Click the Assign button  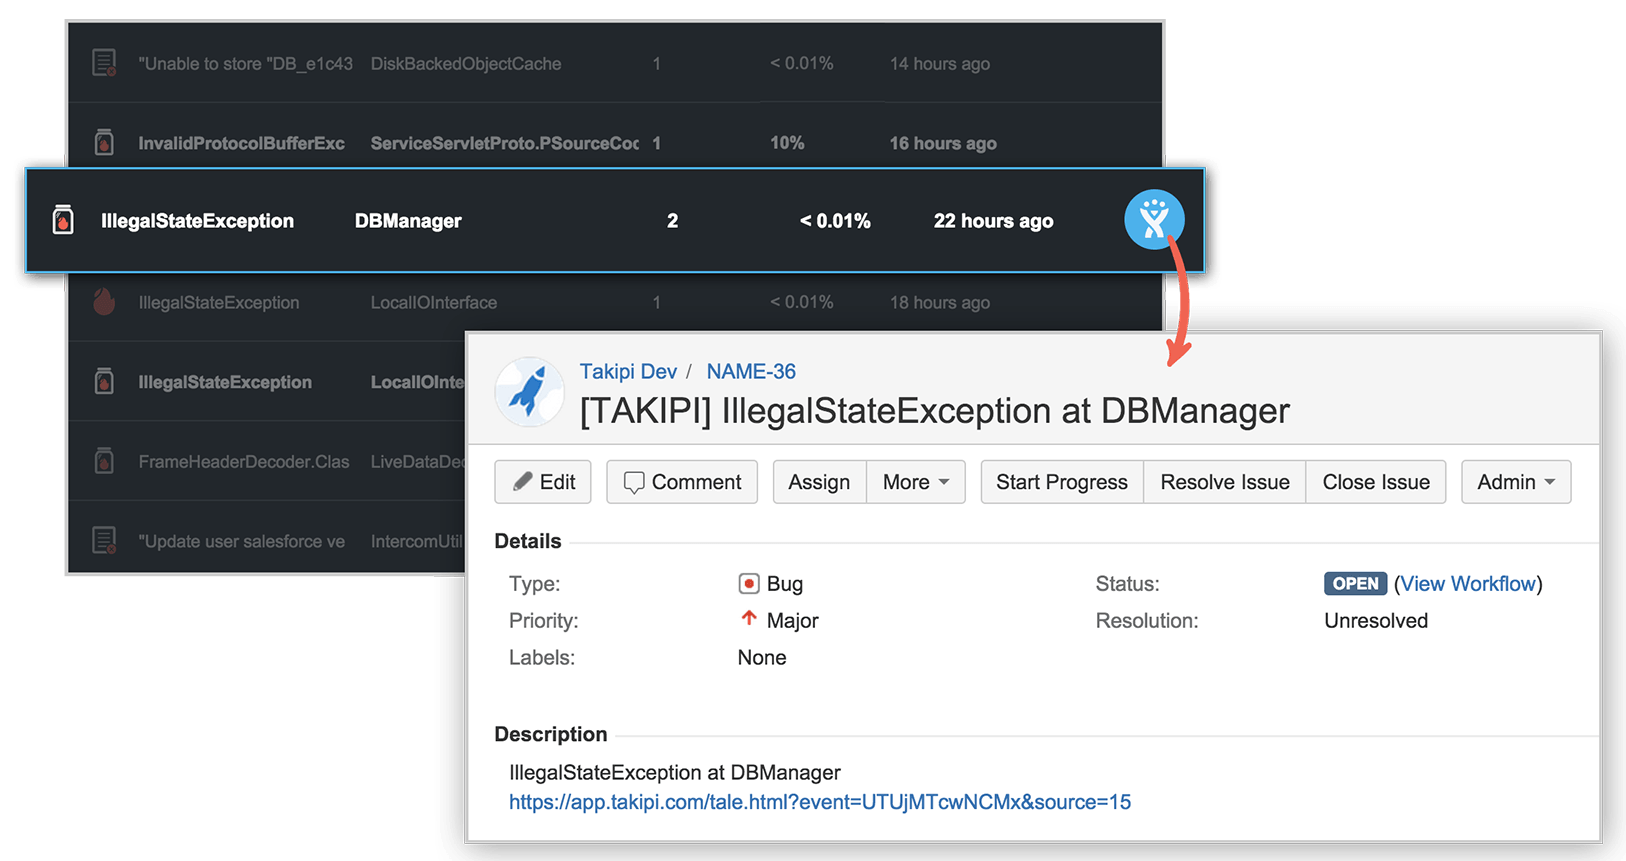pyautogui.click(x=820, y=482)
